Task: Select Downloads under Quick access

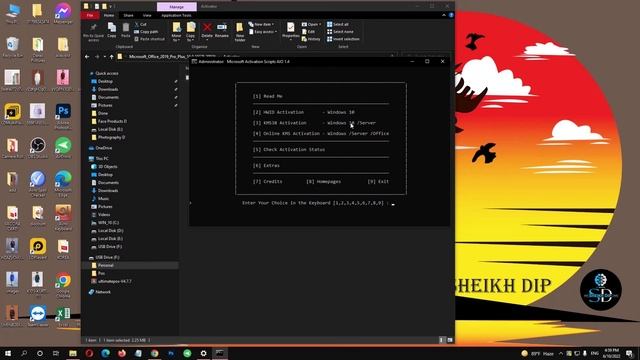Action: [x=108, y=89]
